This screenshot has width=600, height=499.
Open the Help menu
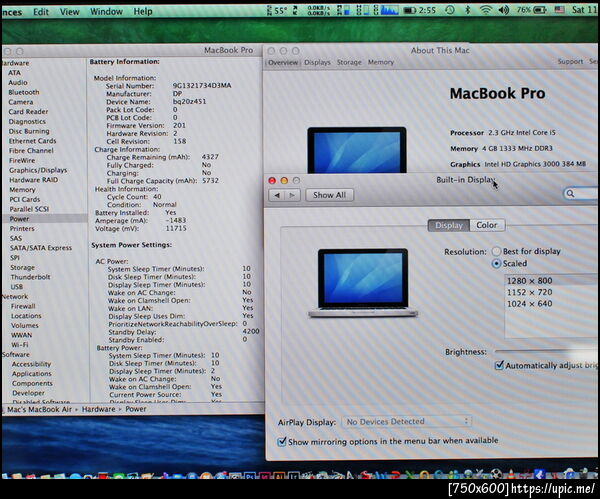pyautogui.click(x=143, y=11)
